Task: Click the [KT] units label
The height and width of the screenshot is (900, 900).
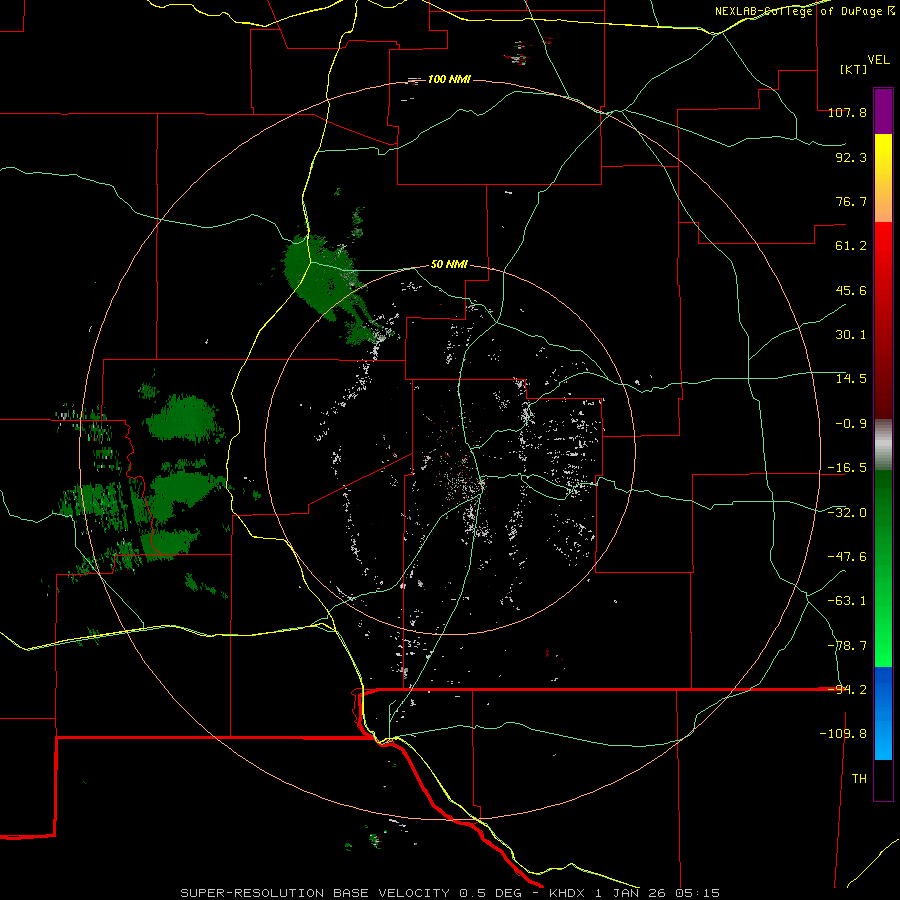Action: [853, 69]
